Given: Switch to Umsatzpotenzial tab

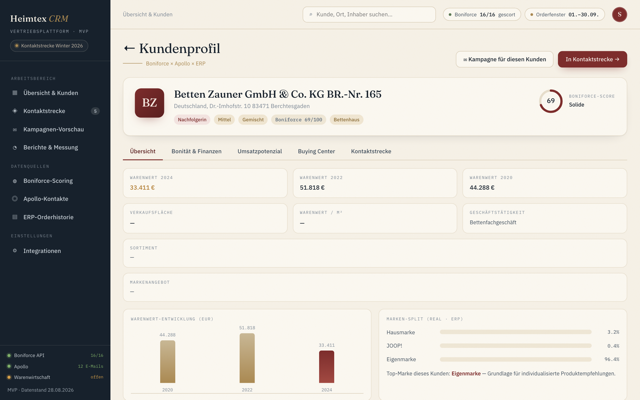Looking at the screenshot, I should (260, 151).
